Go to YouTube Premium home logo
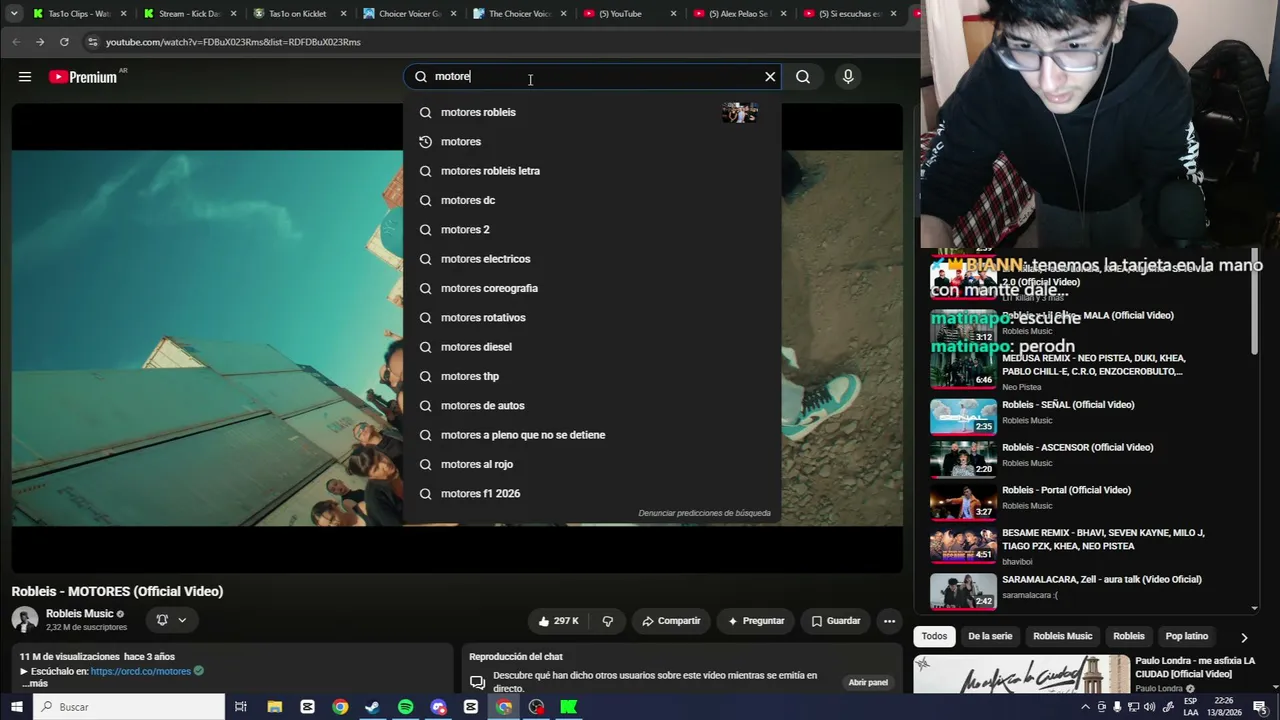This screenshot has width=1280, height=720. tap(83, 77)
